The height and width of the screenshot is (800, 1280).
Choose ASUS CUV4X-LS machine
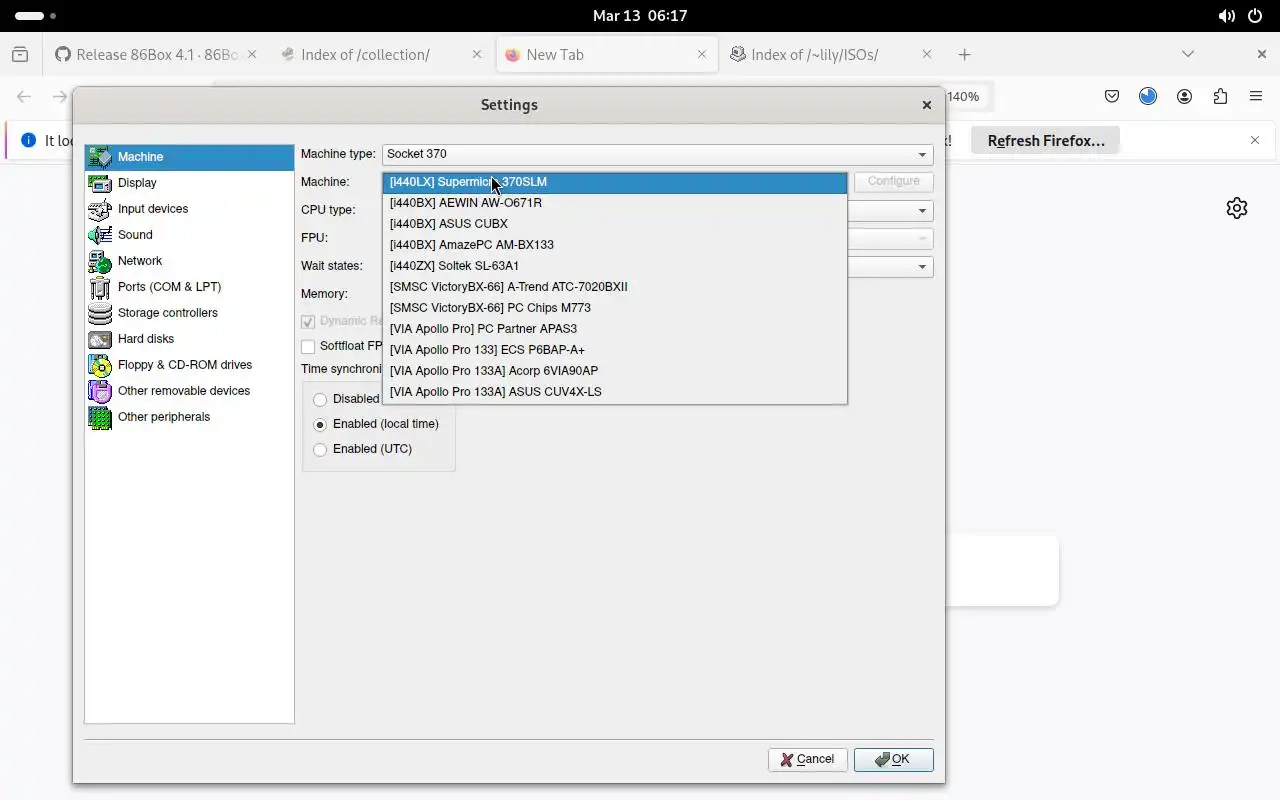coord(614,392)
